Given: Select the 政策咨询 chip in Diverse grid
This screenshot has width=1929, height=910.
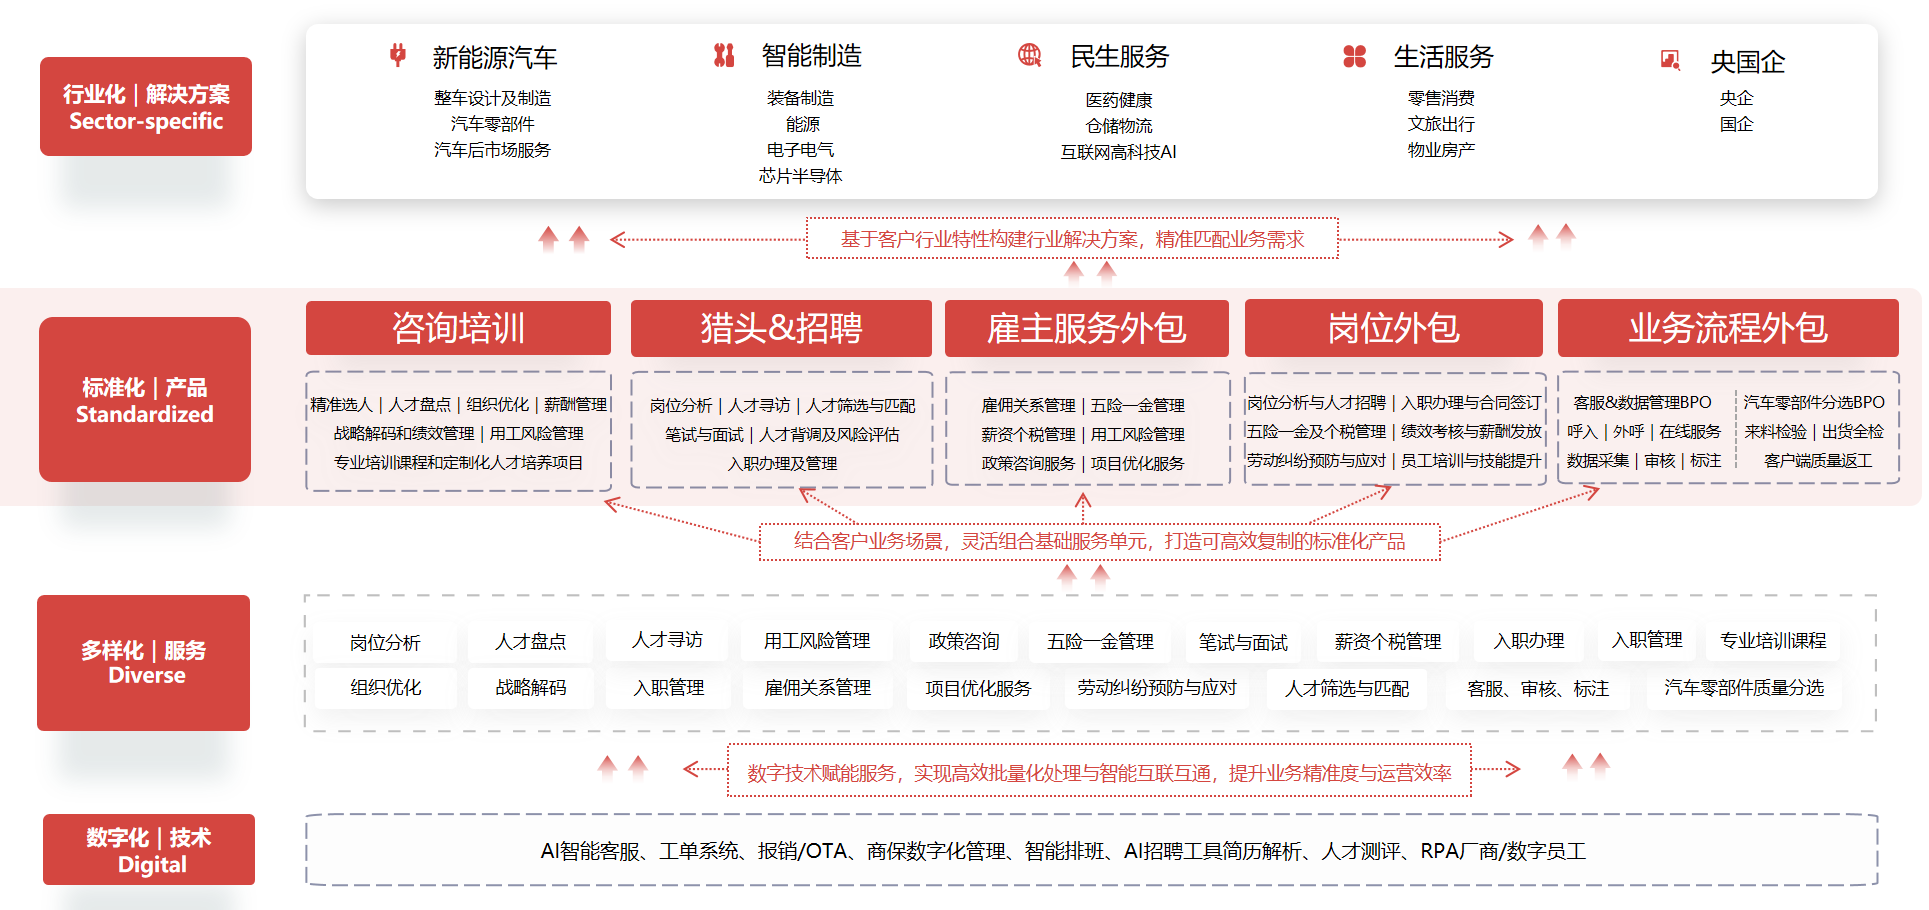Looking at the screenshot, I should coord(964,642).
